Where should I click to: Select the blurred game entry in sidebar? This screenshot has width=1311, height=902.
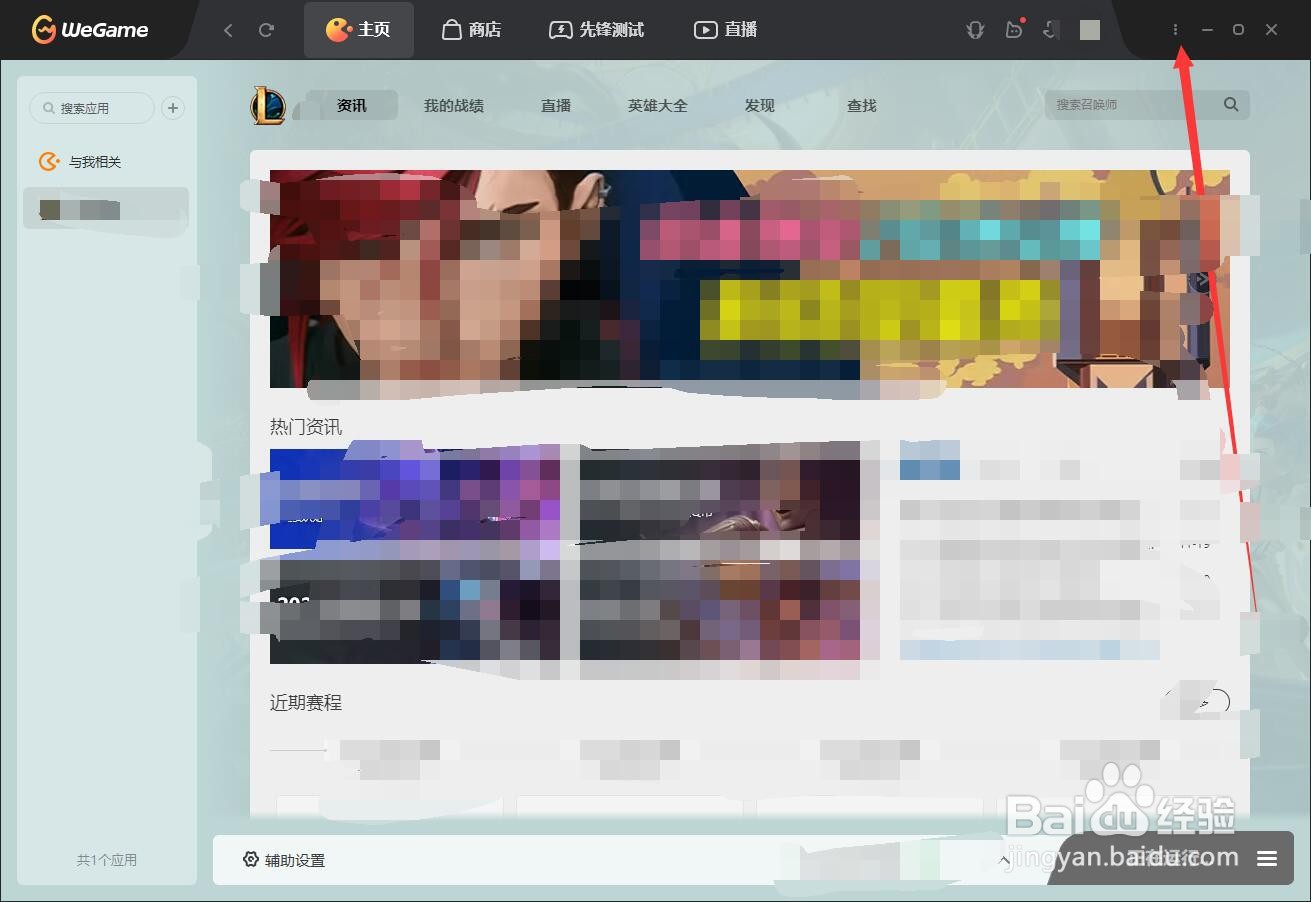pos(106,208)
